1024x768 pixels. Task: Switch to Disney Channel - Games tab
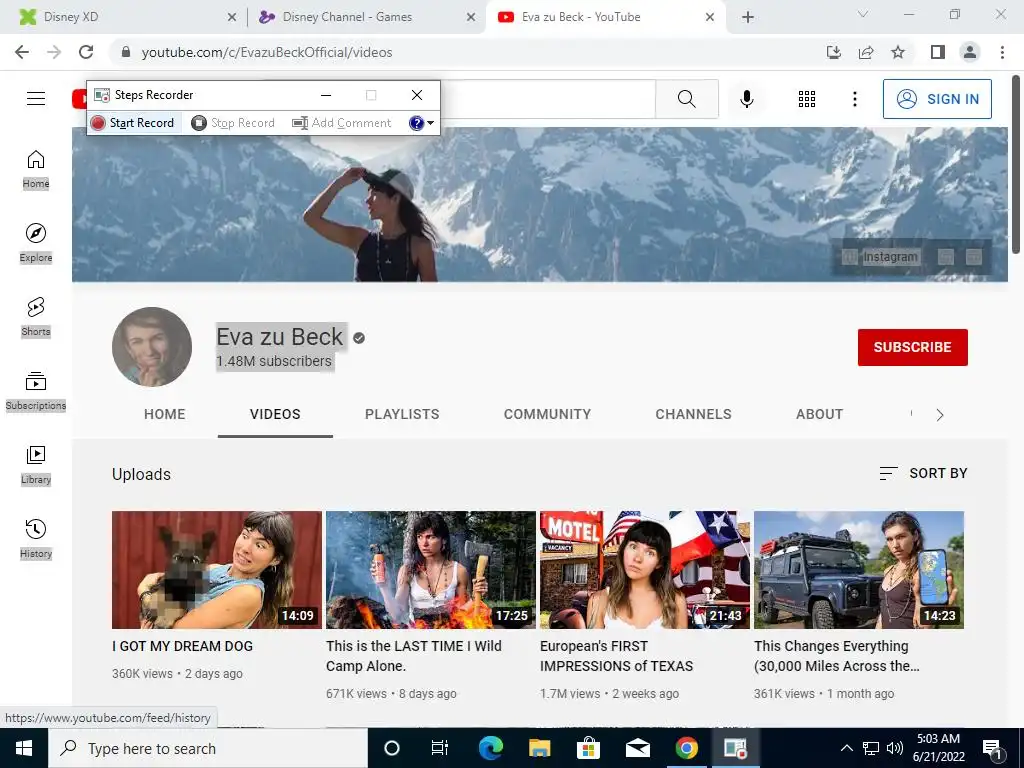(366, 17)
